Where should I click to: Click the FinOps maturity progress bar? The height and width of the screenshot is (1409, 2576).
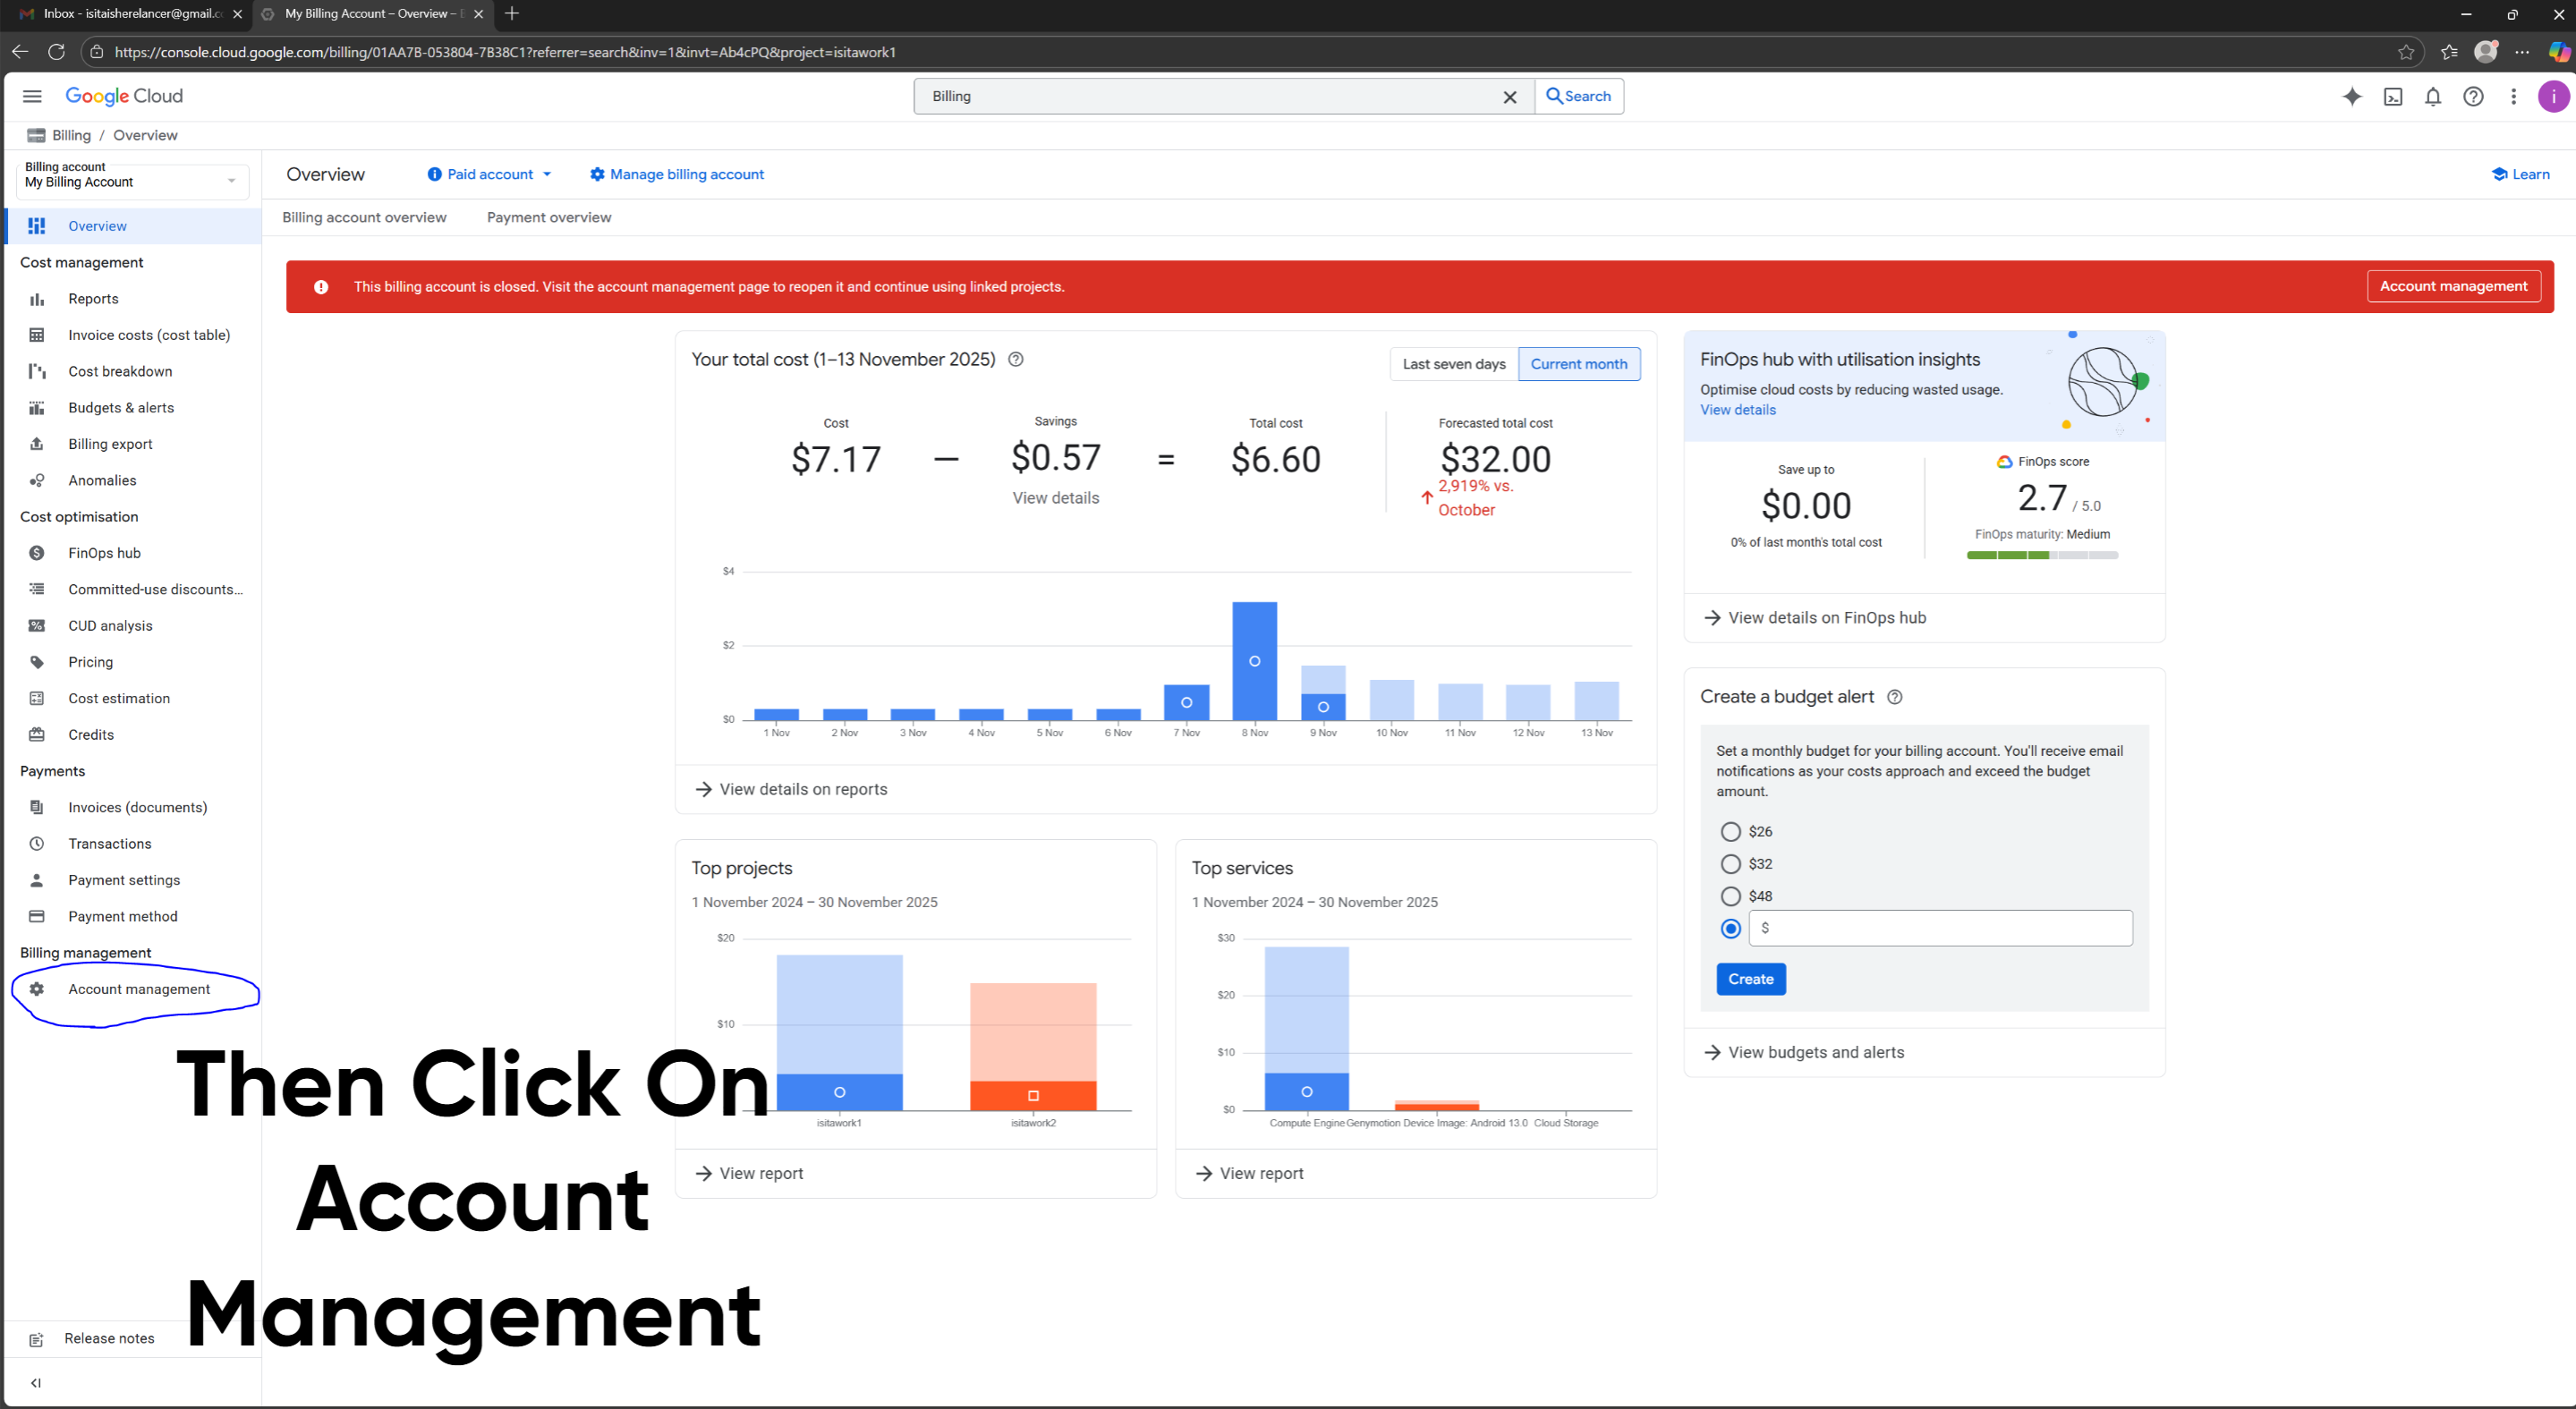[2041, 555]
